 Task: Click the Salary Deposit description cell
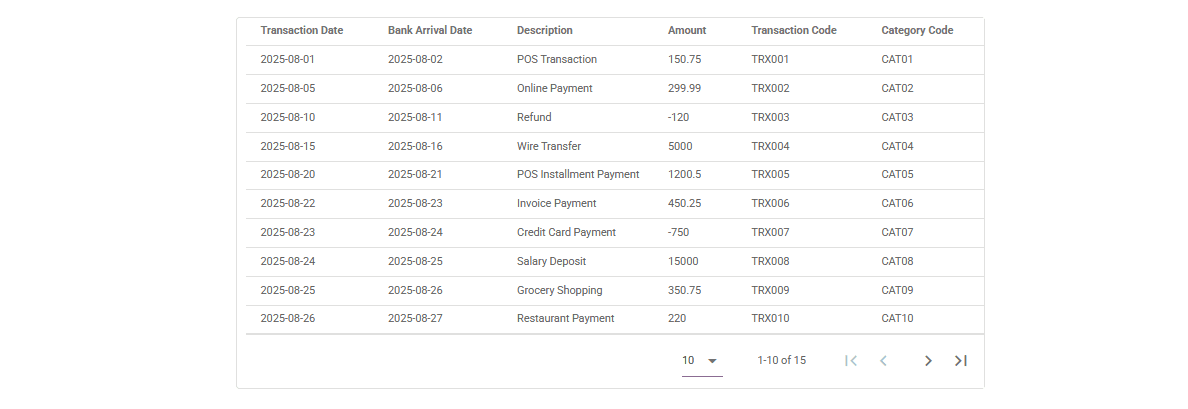(x=551, y=261)
